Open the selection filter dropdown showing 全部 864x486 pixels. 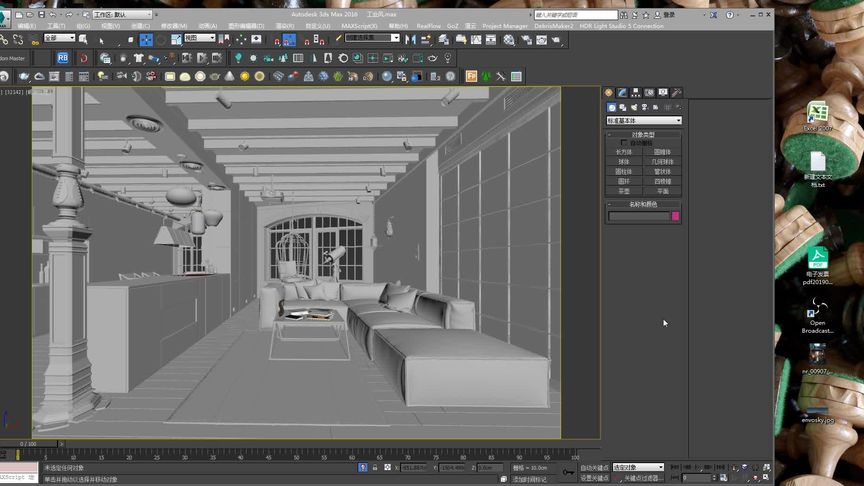(59, 38)
